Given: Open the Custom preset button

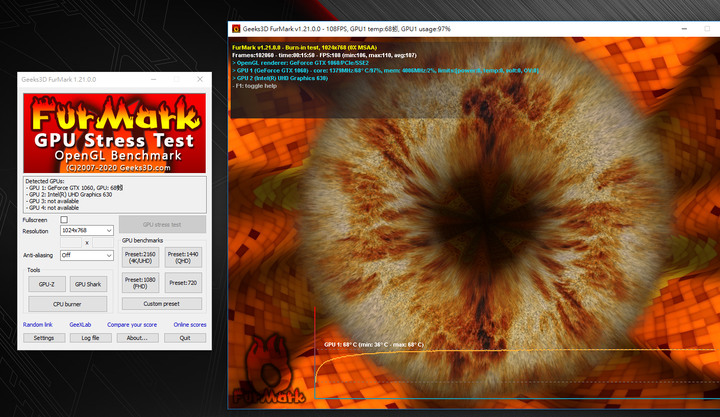Looking at the screenshot, I should click(162, 304).
